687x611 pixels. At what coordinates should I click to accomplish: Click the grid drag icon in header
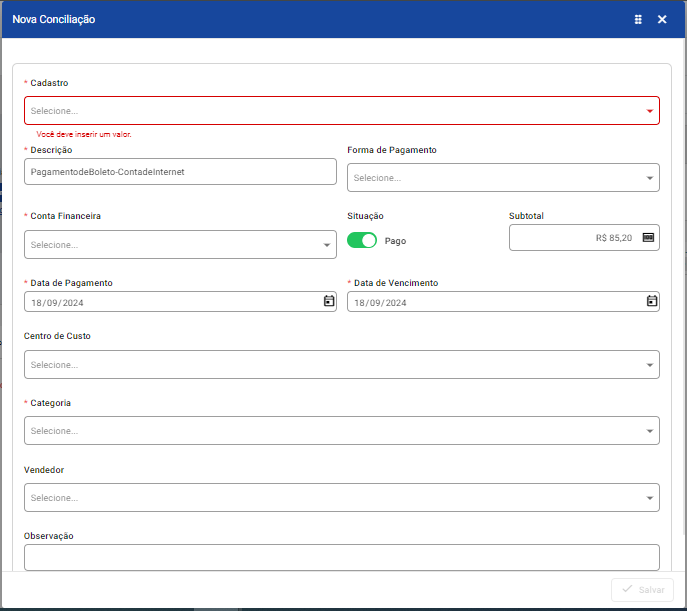click(x=638, y=19)
